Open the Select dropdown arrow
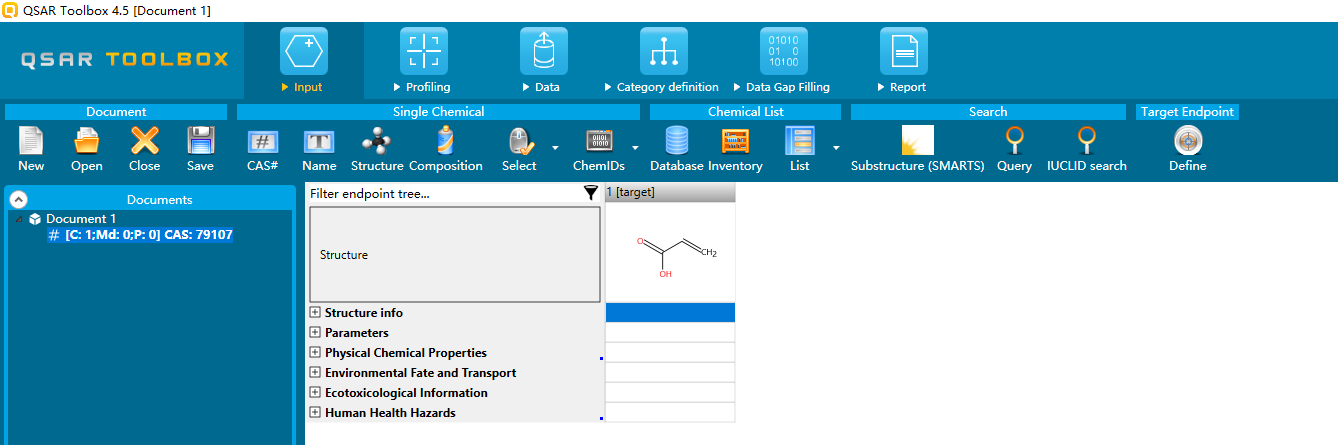The height and width of the screenshot is (445, 1338). (555, 147)
